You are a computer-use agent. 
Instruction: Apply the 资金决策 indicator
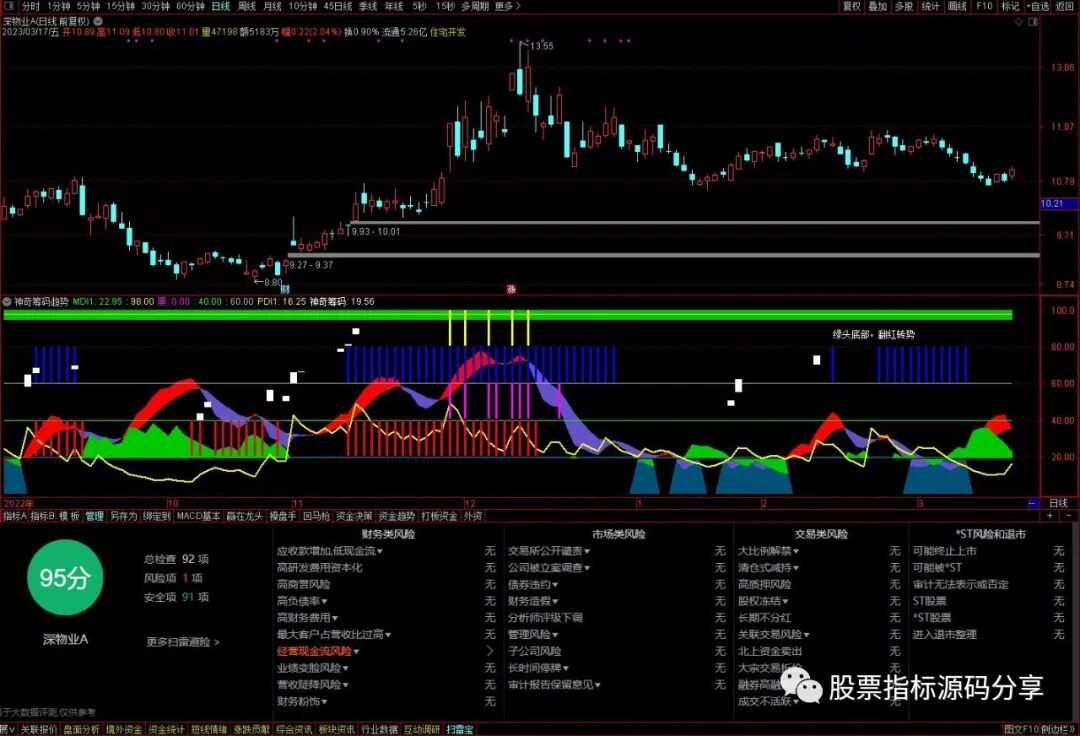(x=354, y=516)
